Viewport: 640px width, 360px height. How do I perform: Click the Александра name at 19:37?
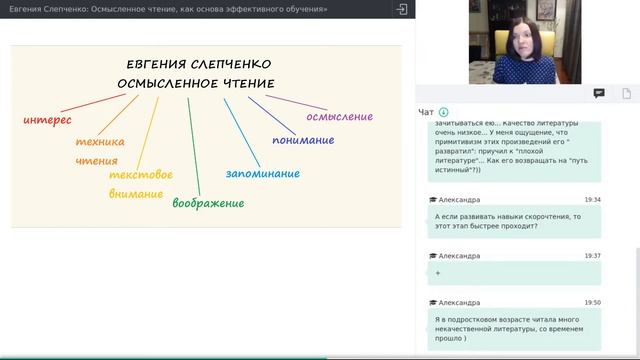click(459, 256)
